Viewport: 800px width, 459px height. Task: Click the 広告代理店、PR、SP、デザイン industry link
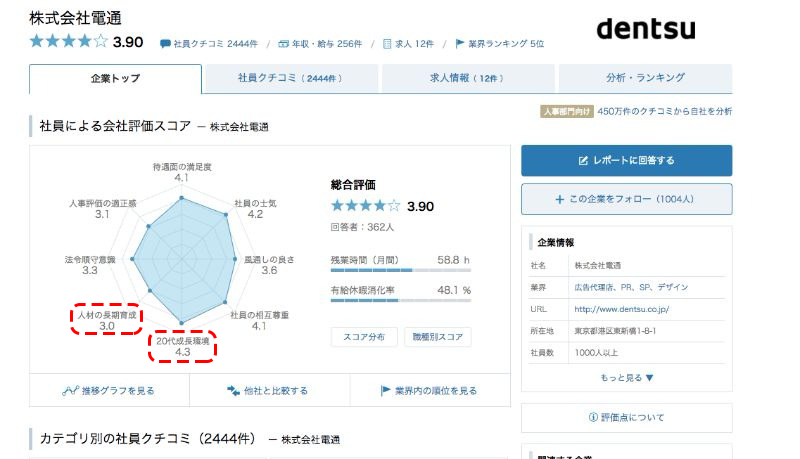click(x=631, y=287)
